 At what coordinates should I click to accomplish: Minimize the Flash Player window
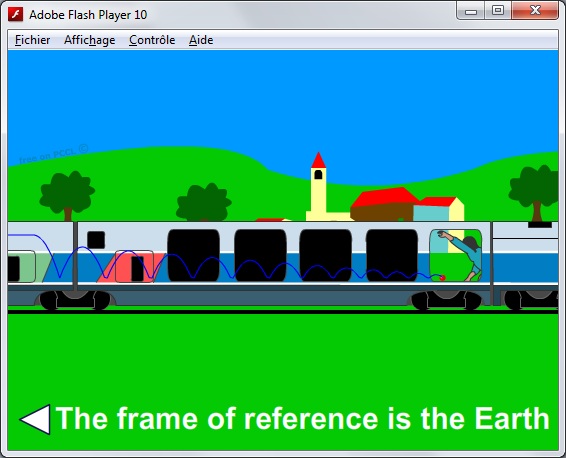pos(471,11)
